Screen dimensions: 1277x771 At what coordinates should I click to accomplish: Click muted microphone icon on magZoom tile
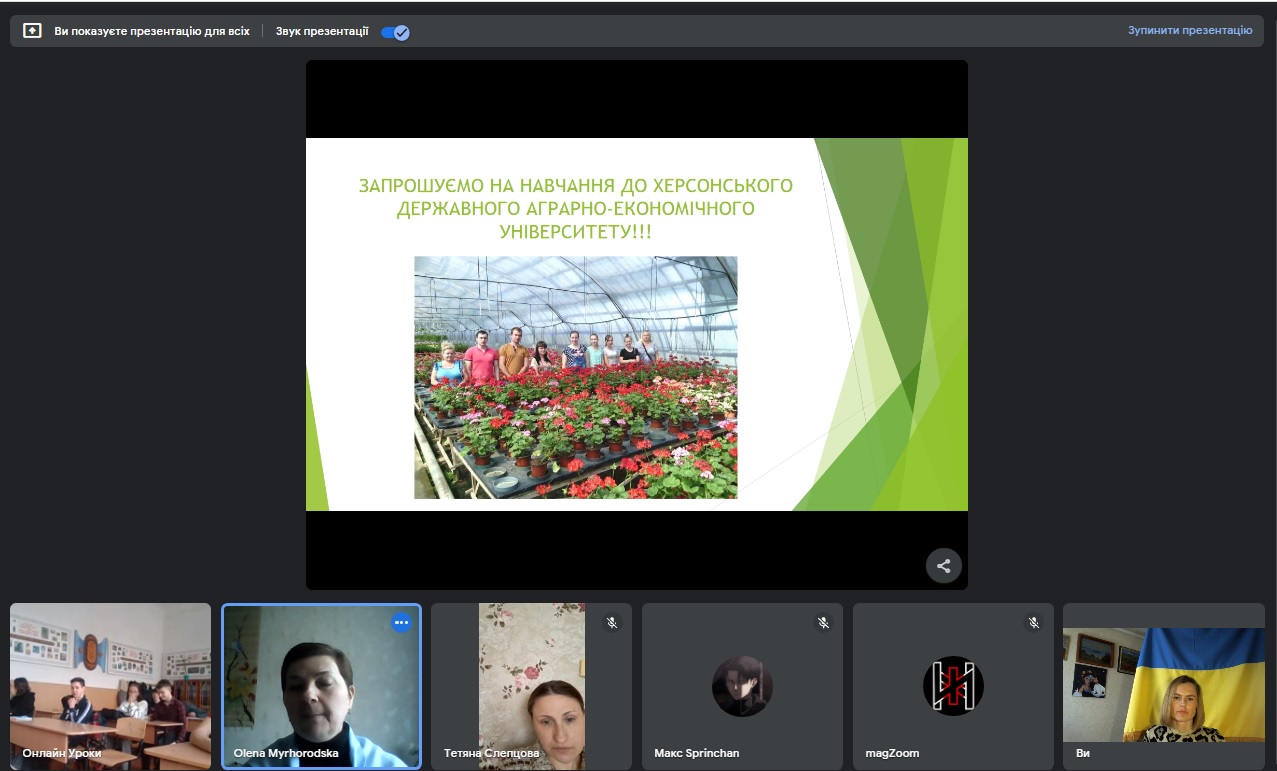(1034, 622)
